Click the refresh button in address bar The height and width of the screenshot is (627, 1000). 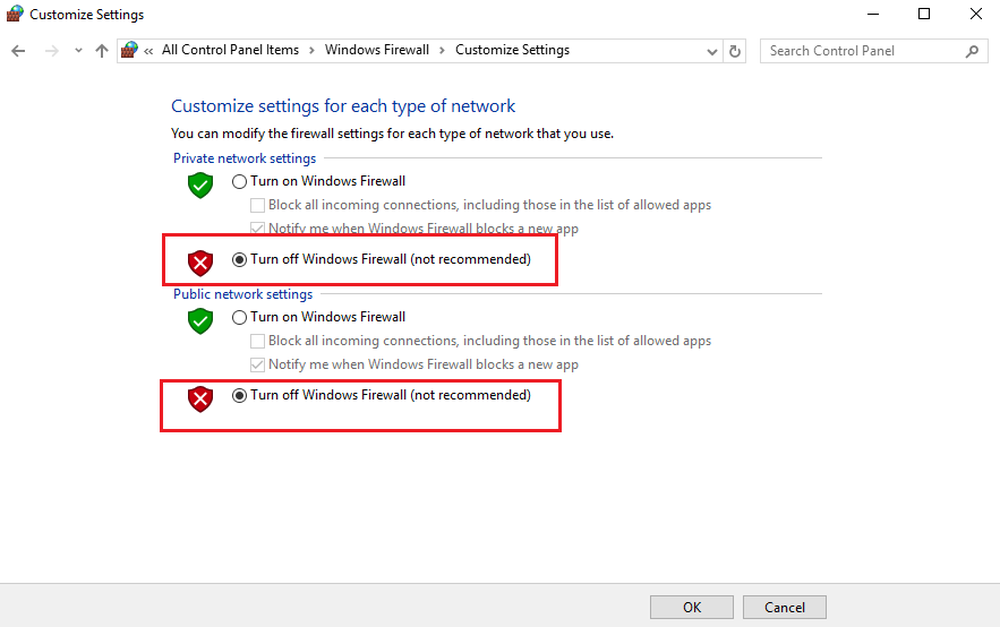coord(736,51)
